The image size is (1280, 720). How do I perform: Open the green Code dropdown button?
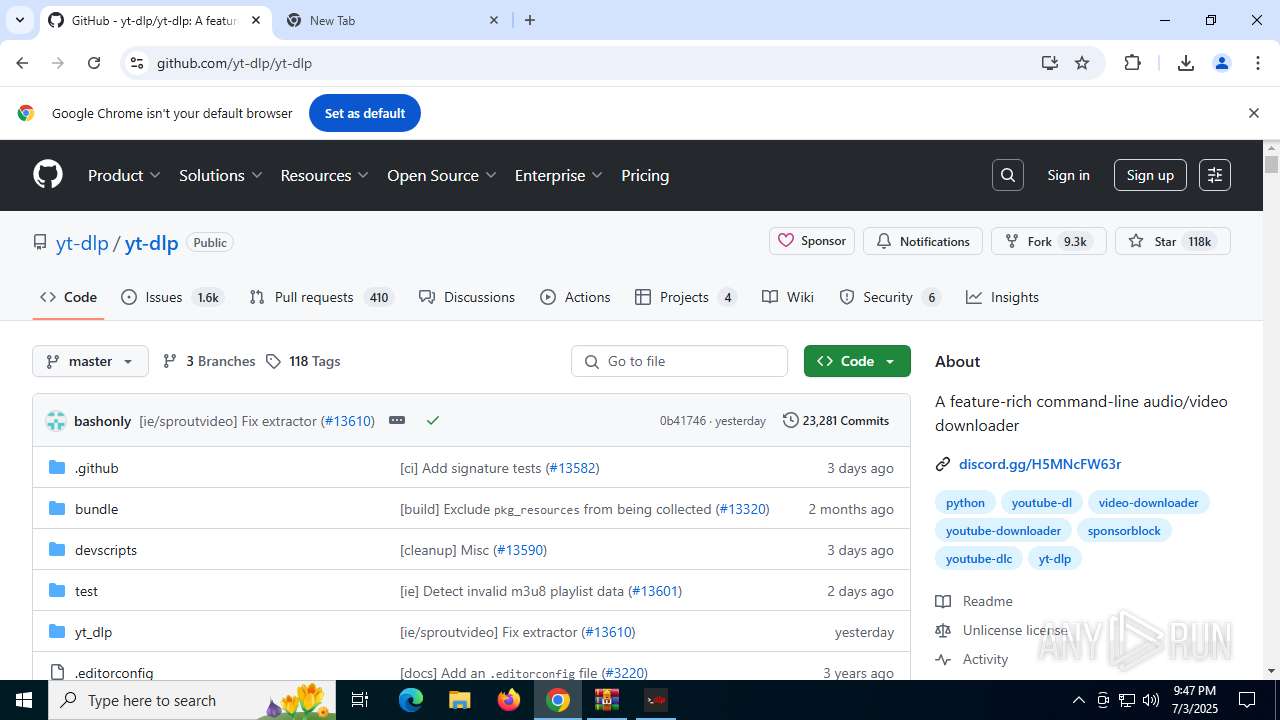tap(857, 361)
